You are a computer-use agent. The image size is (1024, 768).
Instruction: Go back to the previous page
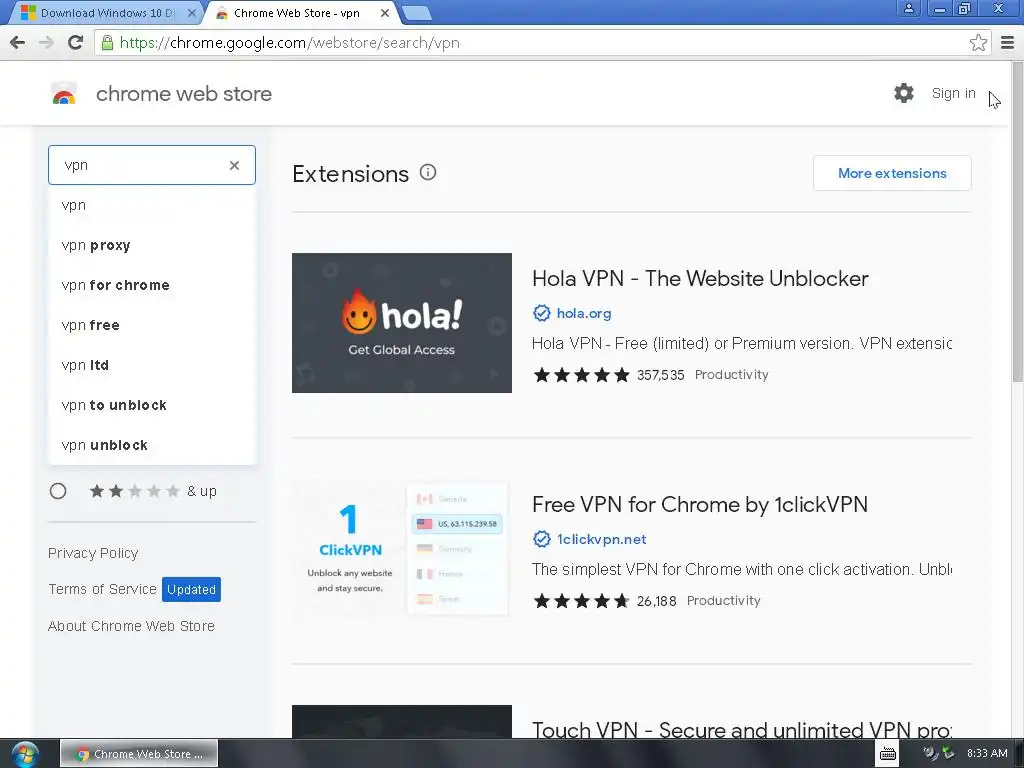pyautogui.click(x=18, y=42)
